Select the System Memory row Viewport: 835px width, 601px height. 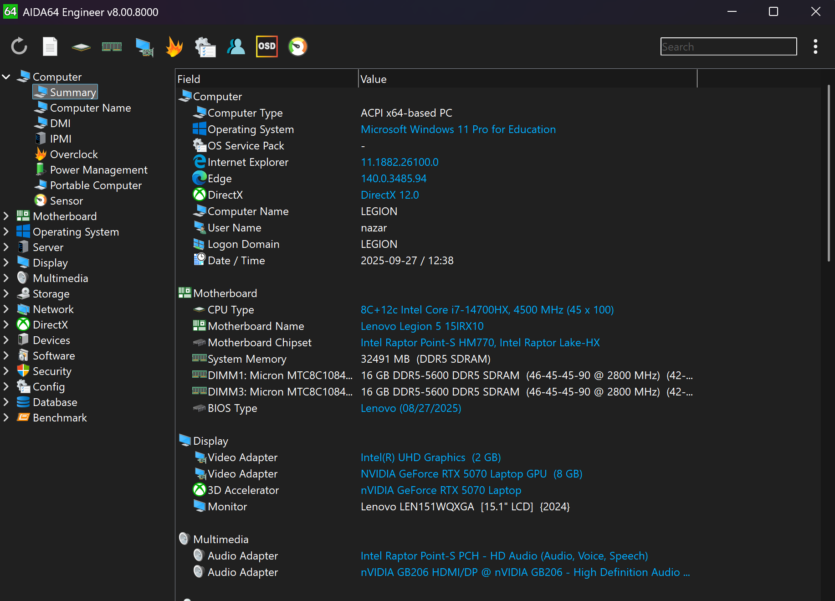tap(436, 359)
